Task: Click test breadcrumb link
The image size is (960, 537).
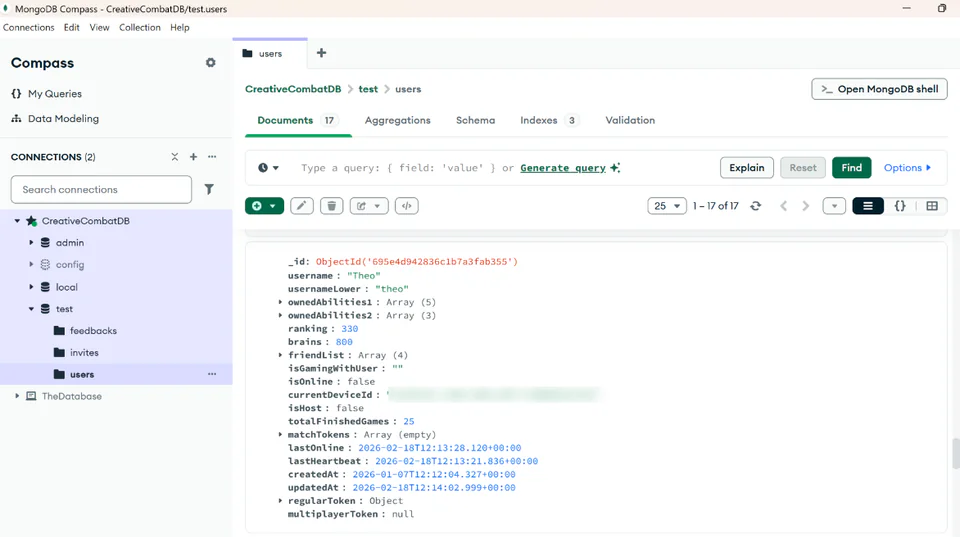Action: click(368, 89)
